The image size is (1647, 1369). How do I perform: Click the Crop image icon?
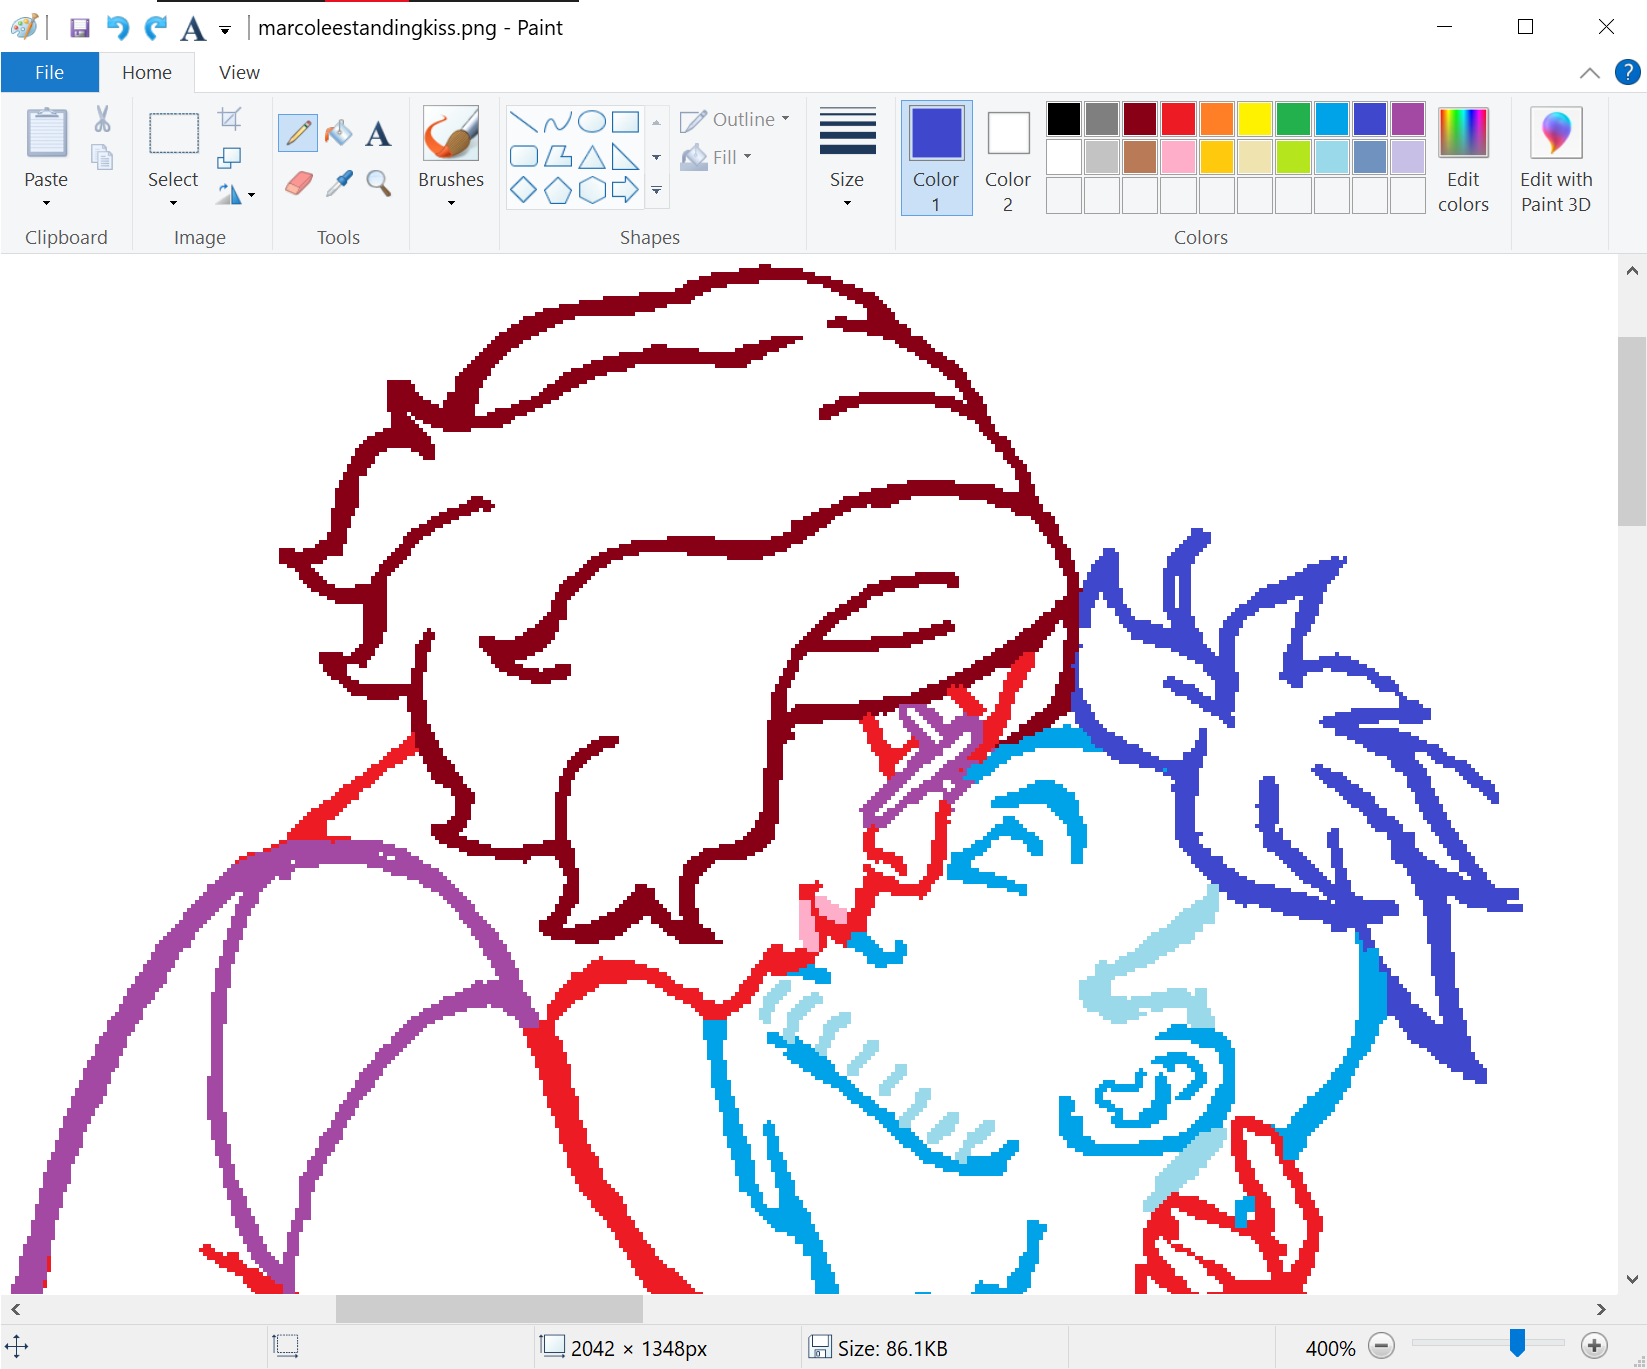coord(230,119)
